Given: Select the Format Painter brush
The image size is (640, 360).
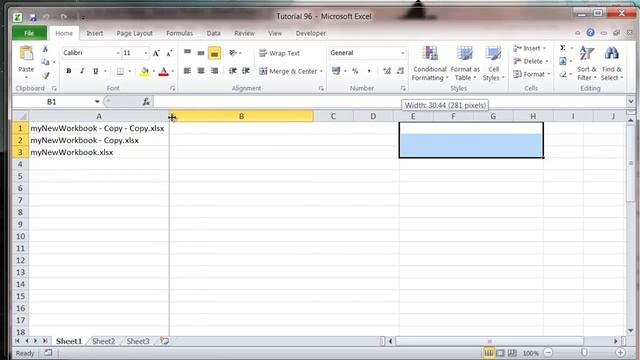Looking at the screenshot, I should [x=46, y=75].
